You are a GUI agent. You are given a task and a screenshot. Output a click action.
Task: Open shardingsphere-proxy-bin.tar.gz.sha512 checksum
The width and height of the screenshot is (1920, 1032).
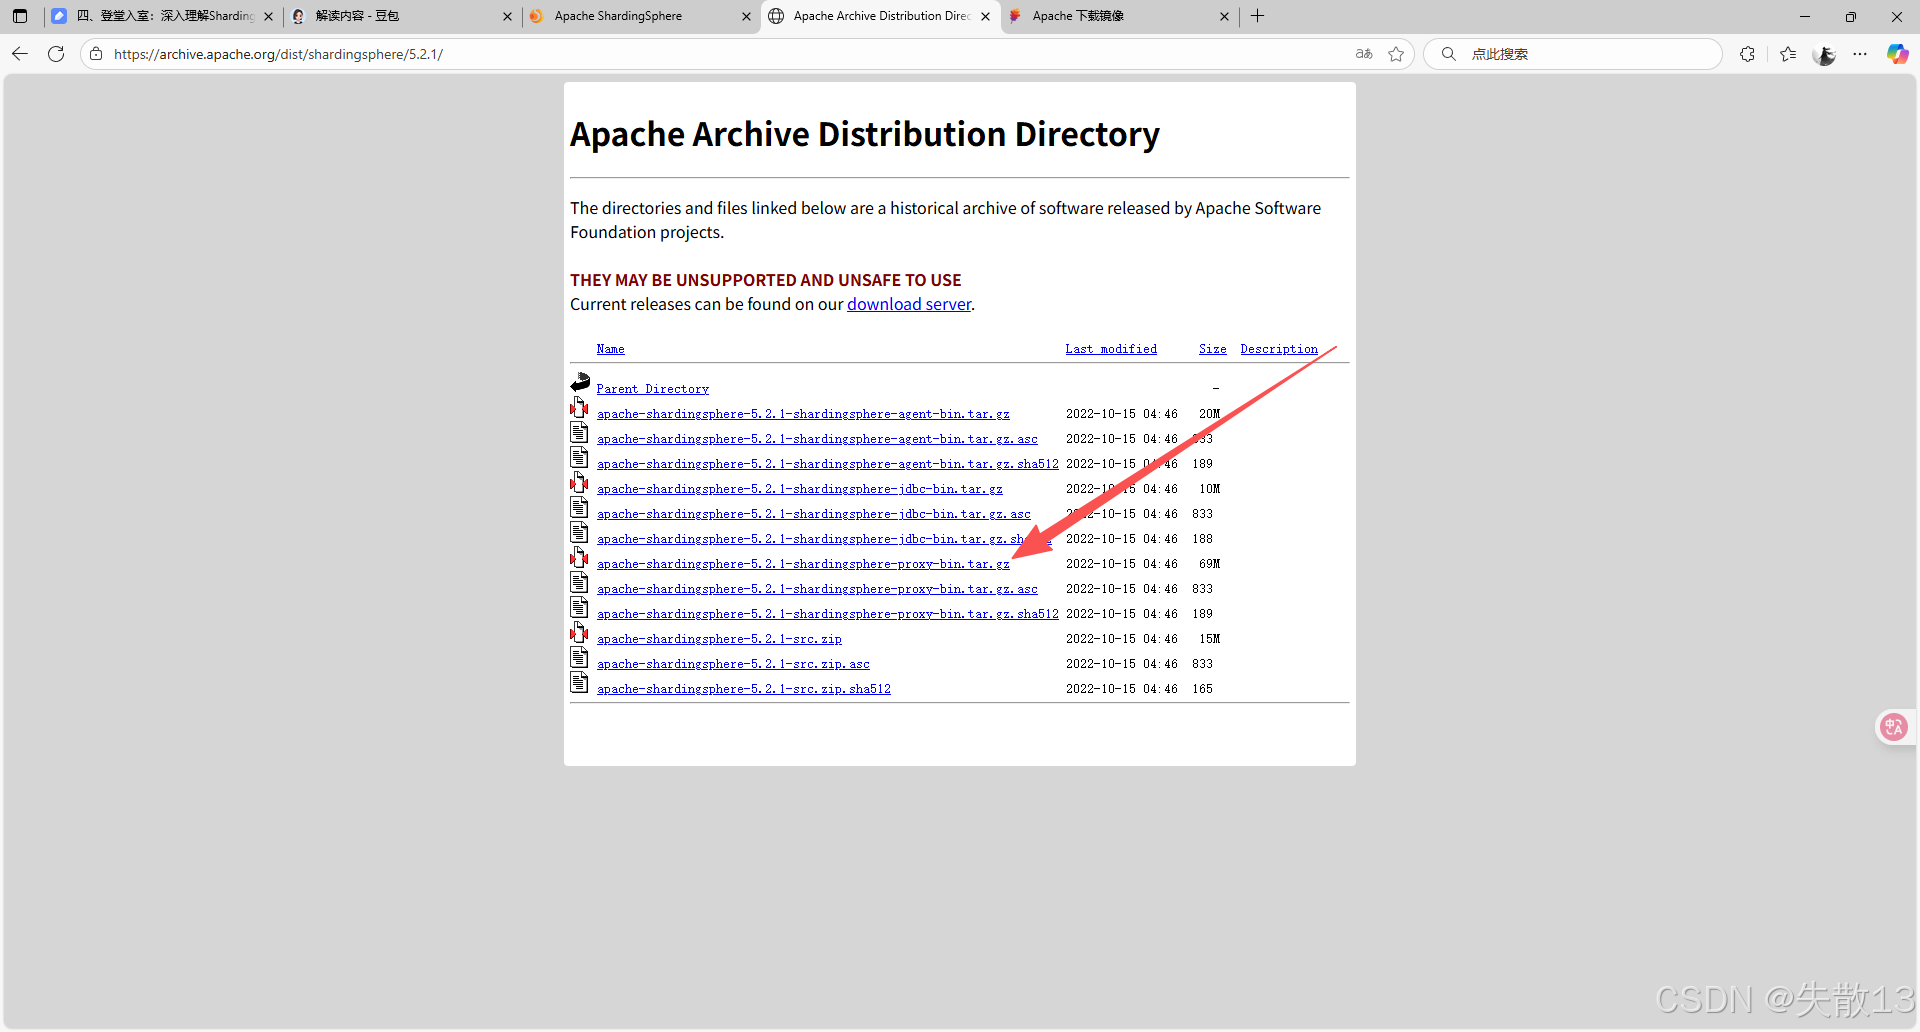click(828, 614)
